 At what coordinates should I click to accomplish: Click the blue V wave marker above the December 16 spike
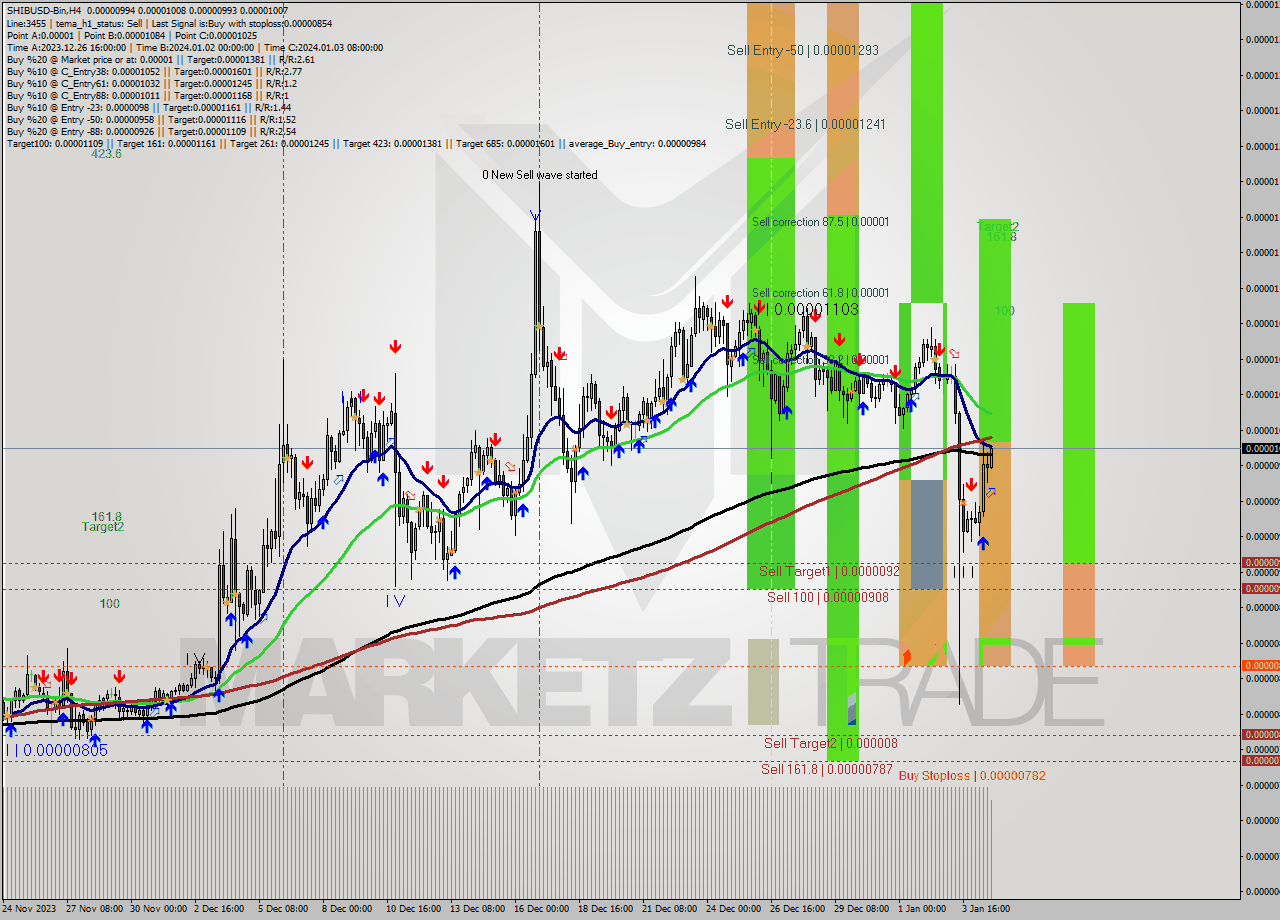pyautogui.click(x=535, y=216)
